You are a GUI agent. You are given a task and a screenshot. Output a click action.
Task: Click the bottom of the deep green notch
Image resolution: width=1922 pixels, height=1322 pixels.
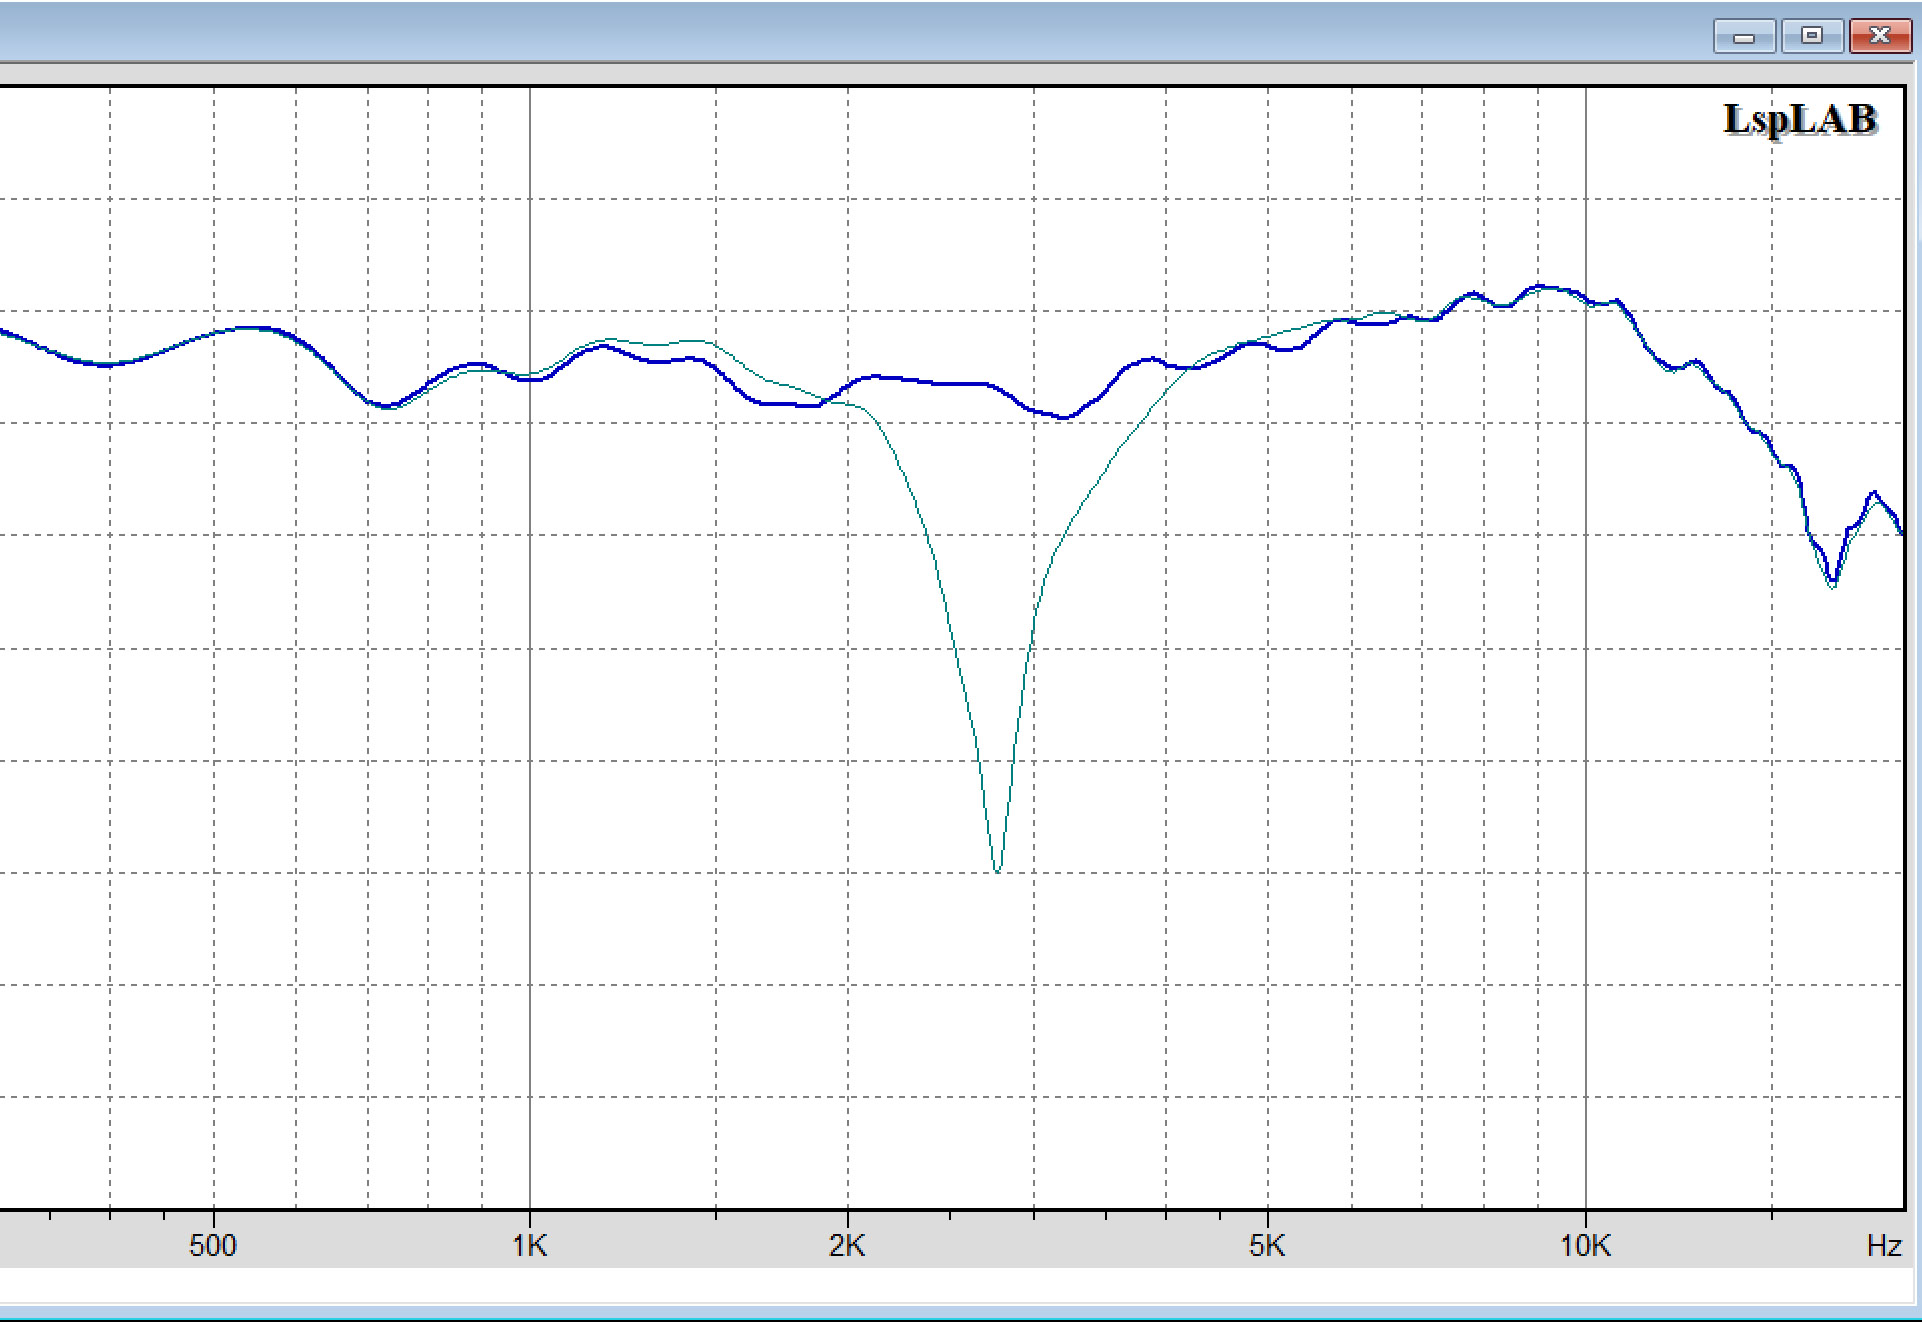pyautogui.click(x=997, y=870)
